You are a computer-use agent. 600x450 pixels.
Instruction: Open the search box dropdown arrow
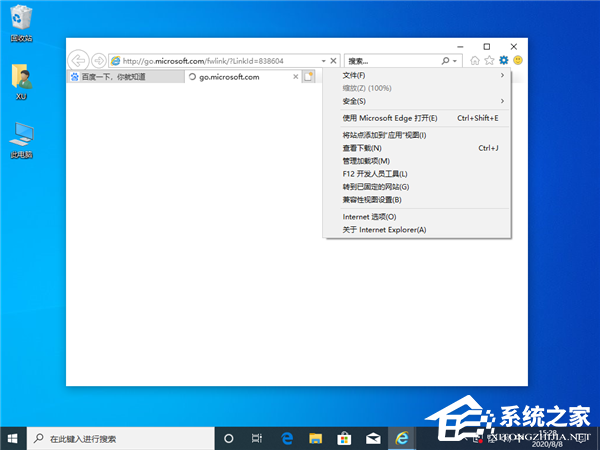[456, 60]
